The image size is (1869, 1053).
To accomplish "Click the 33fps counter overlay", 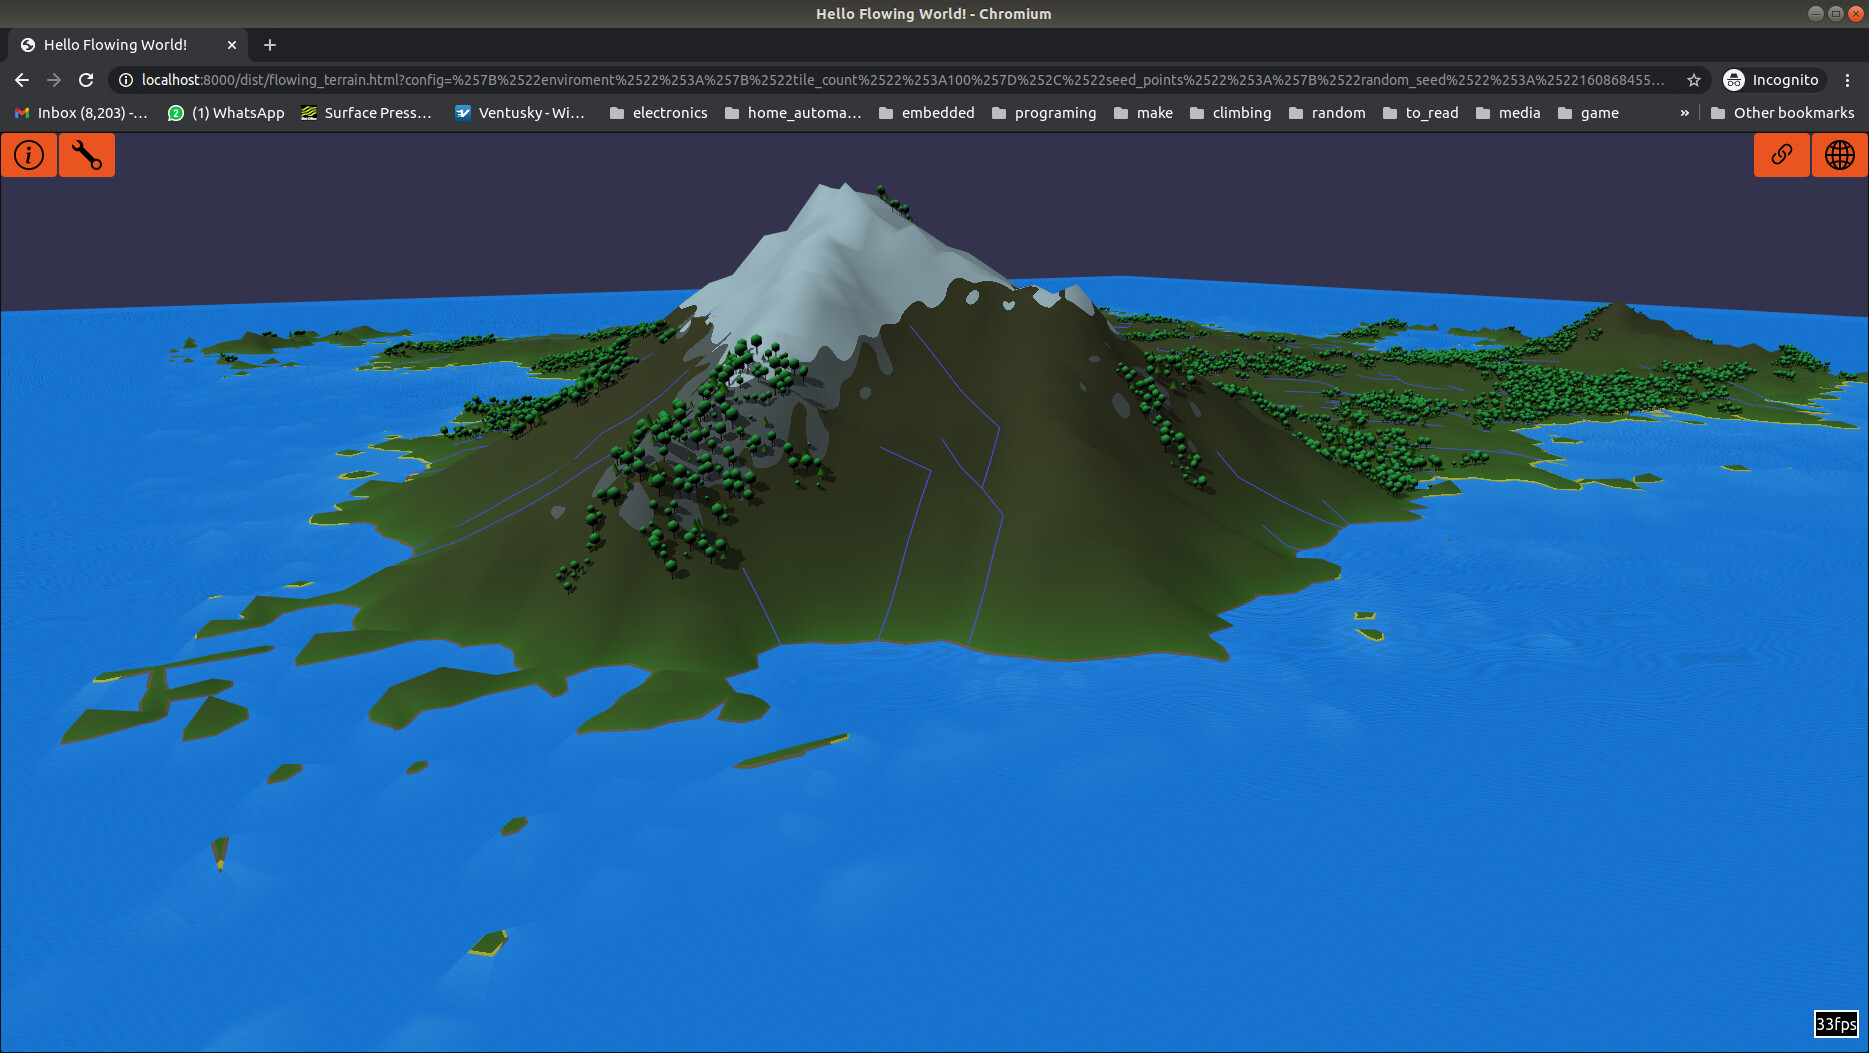I will (x=1835, y=1024).
